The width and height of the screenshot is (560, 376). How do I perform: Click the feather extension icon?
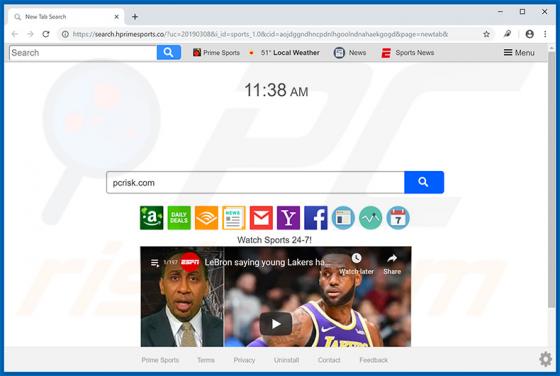point(507,34)
